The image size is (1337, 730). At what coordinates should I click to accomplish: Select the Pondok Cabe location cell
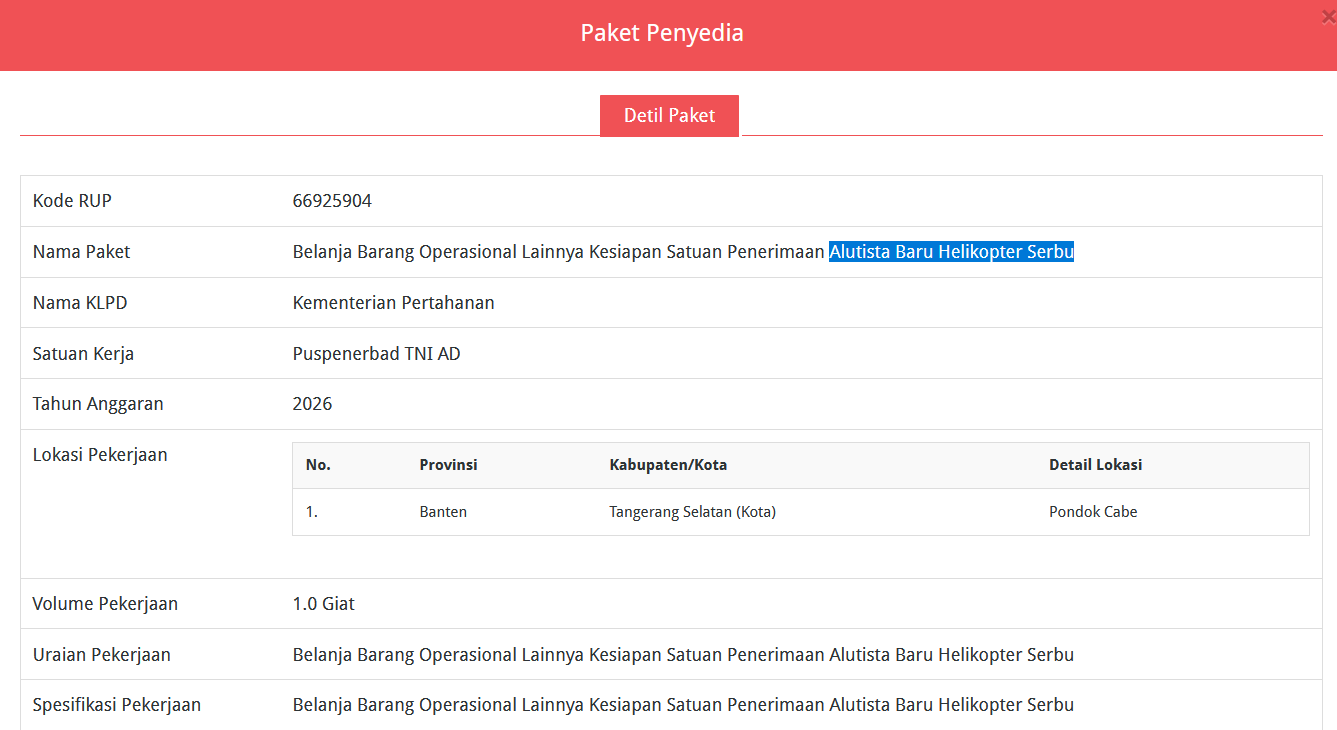(1093, 512)
